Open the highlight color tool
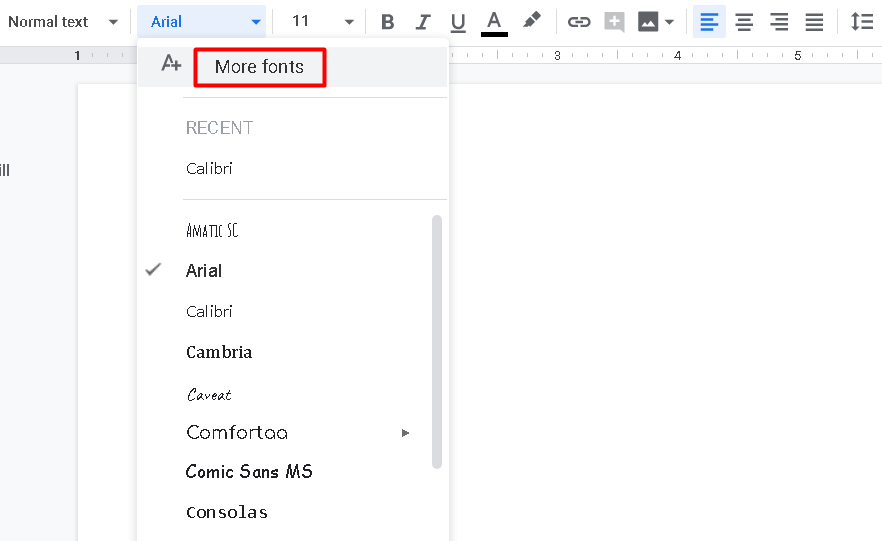This screenshot has width=882, height=541. (x=532, y=21)
